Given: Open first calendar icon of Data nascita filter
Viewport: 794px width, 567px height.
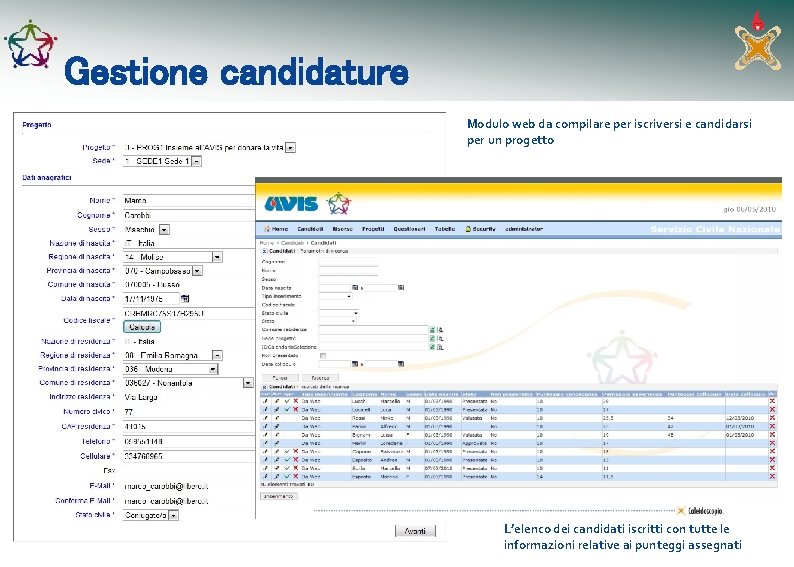Looking at the screenshot, I should 355,288.
